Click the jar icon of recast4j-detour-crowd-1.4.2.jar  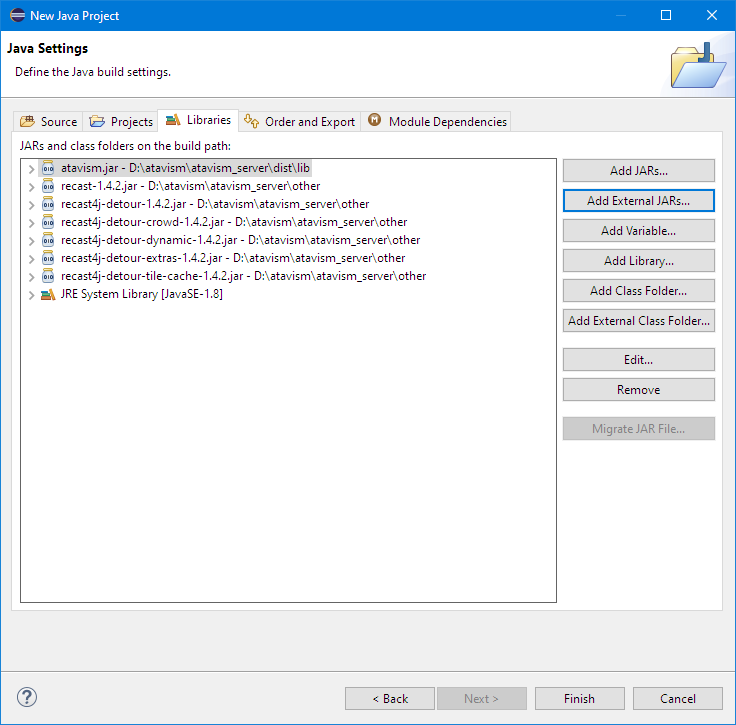point(47,222)
